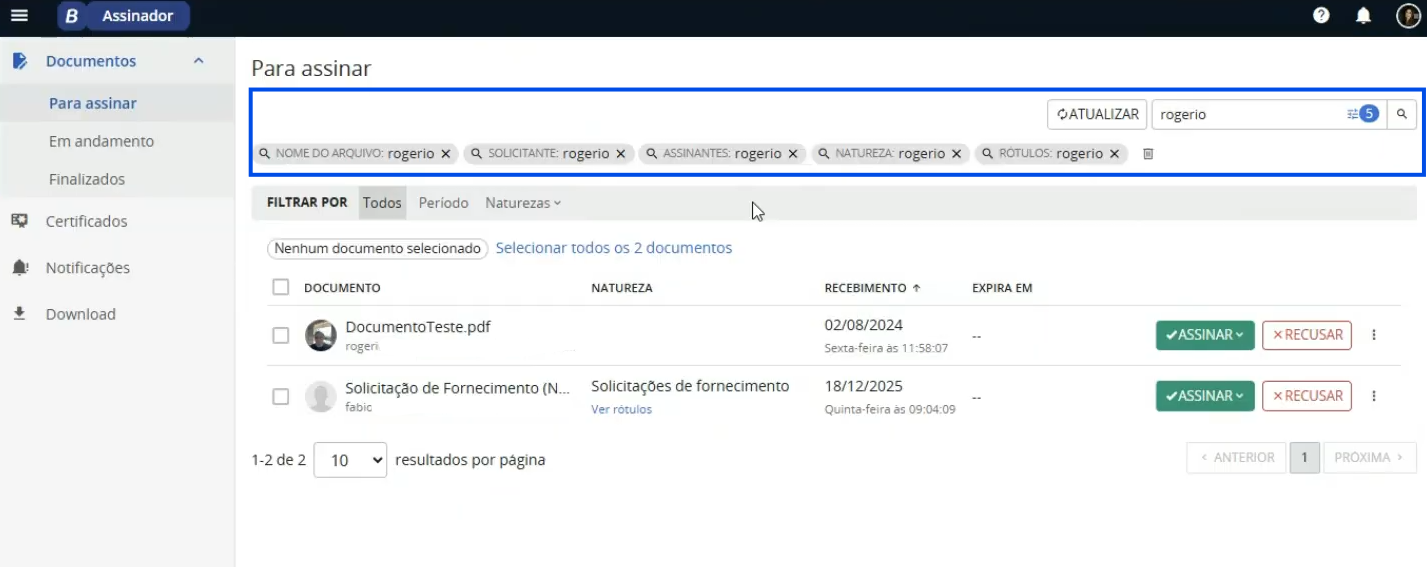This screenshot has width=1427, height=567.
Task: Click the search input containing rogerio
Action: pos(1245,114)
